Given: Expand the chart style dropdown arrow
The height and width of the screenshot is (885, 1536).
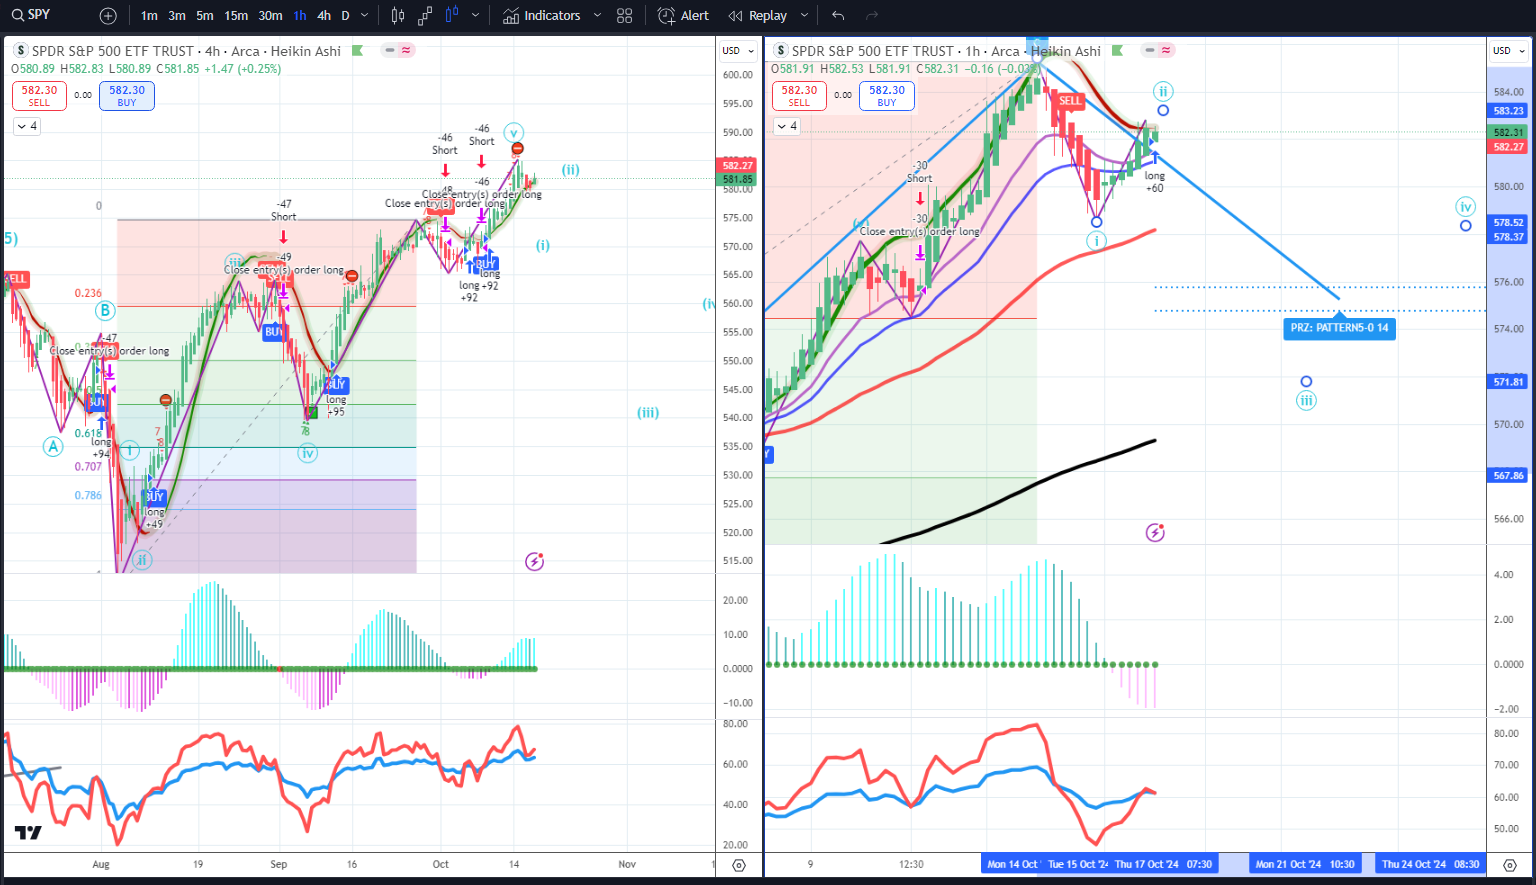Looking at the screenshot, I should (x=475, y=16).
